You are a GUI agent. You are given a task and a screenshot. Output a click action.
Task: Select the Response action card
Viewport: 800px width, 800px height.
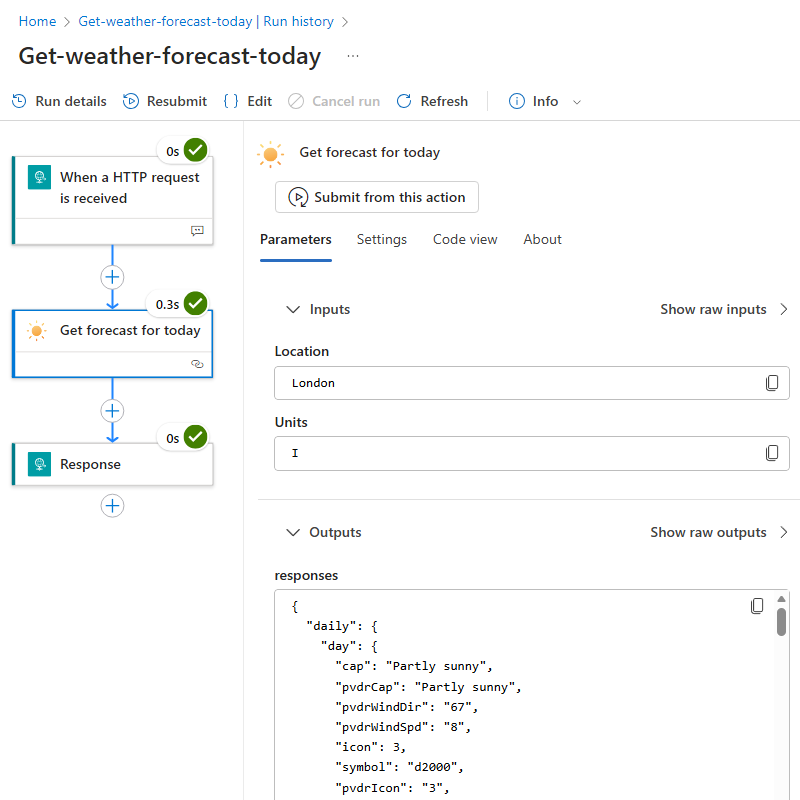point(113,464)
